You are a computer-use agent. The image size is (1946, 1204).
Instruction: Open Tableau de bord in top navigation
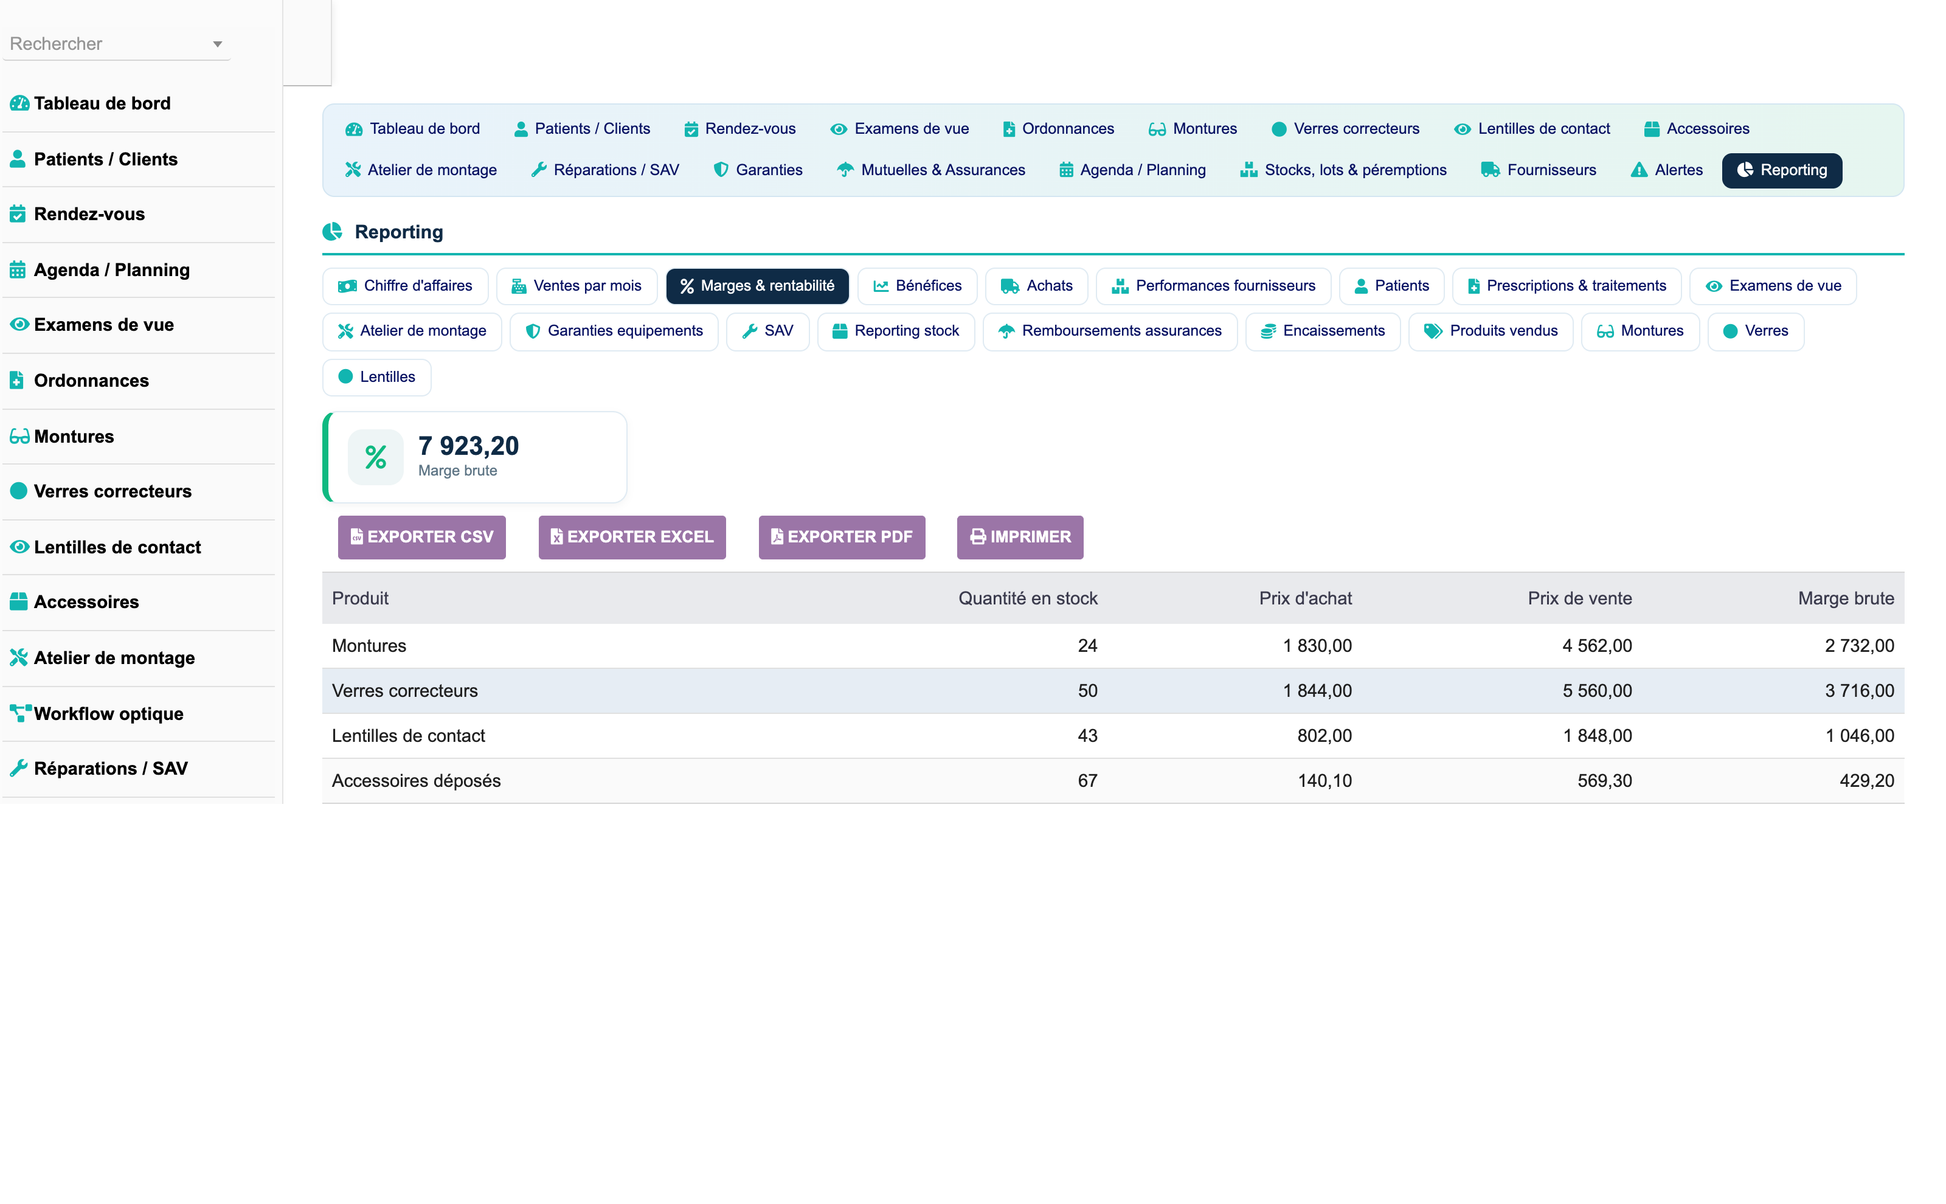click(413, 129)
